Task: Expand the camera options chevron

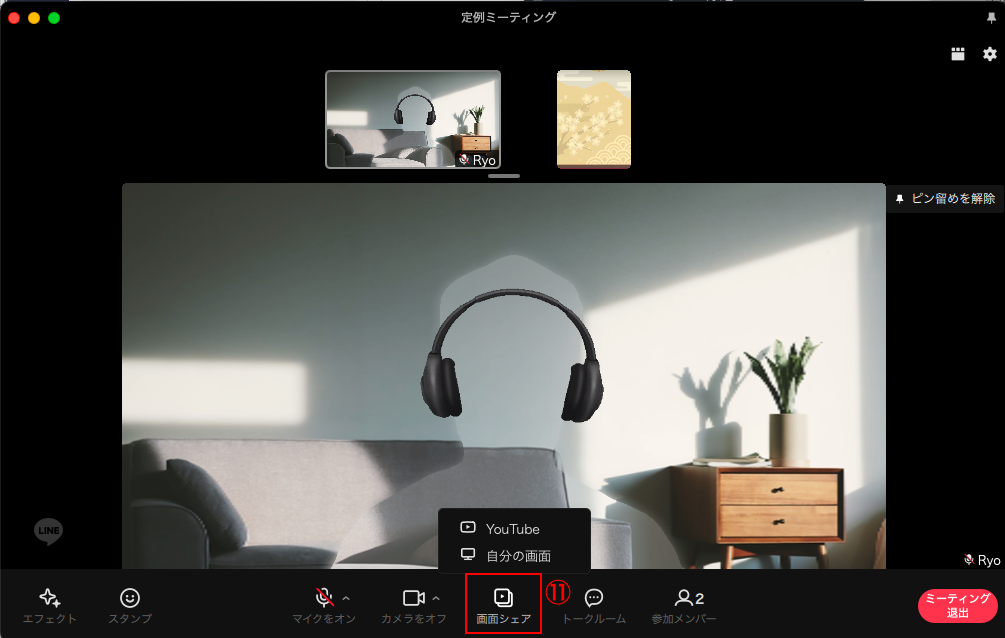Action: pos(436,598)
